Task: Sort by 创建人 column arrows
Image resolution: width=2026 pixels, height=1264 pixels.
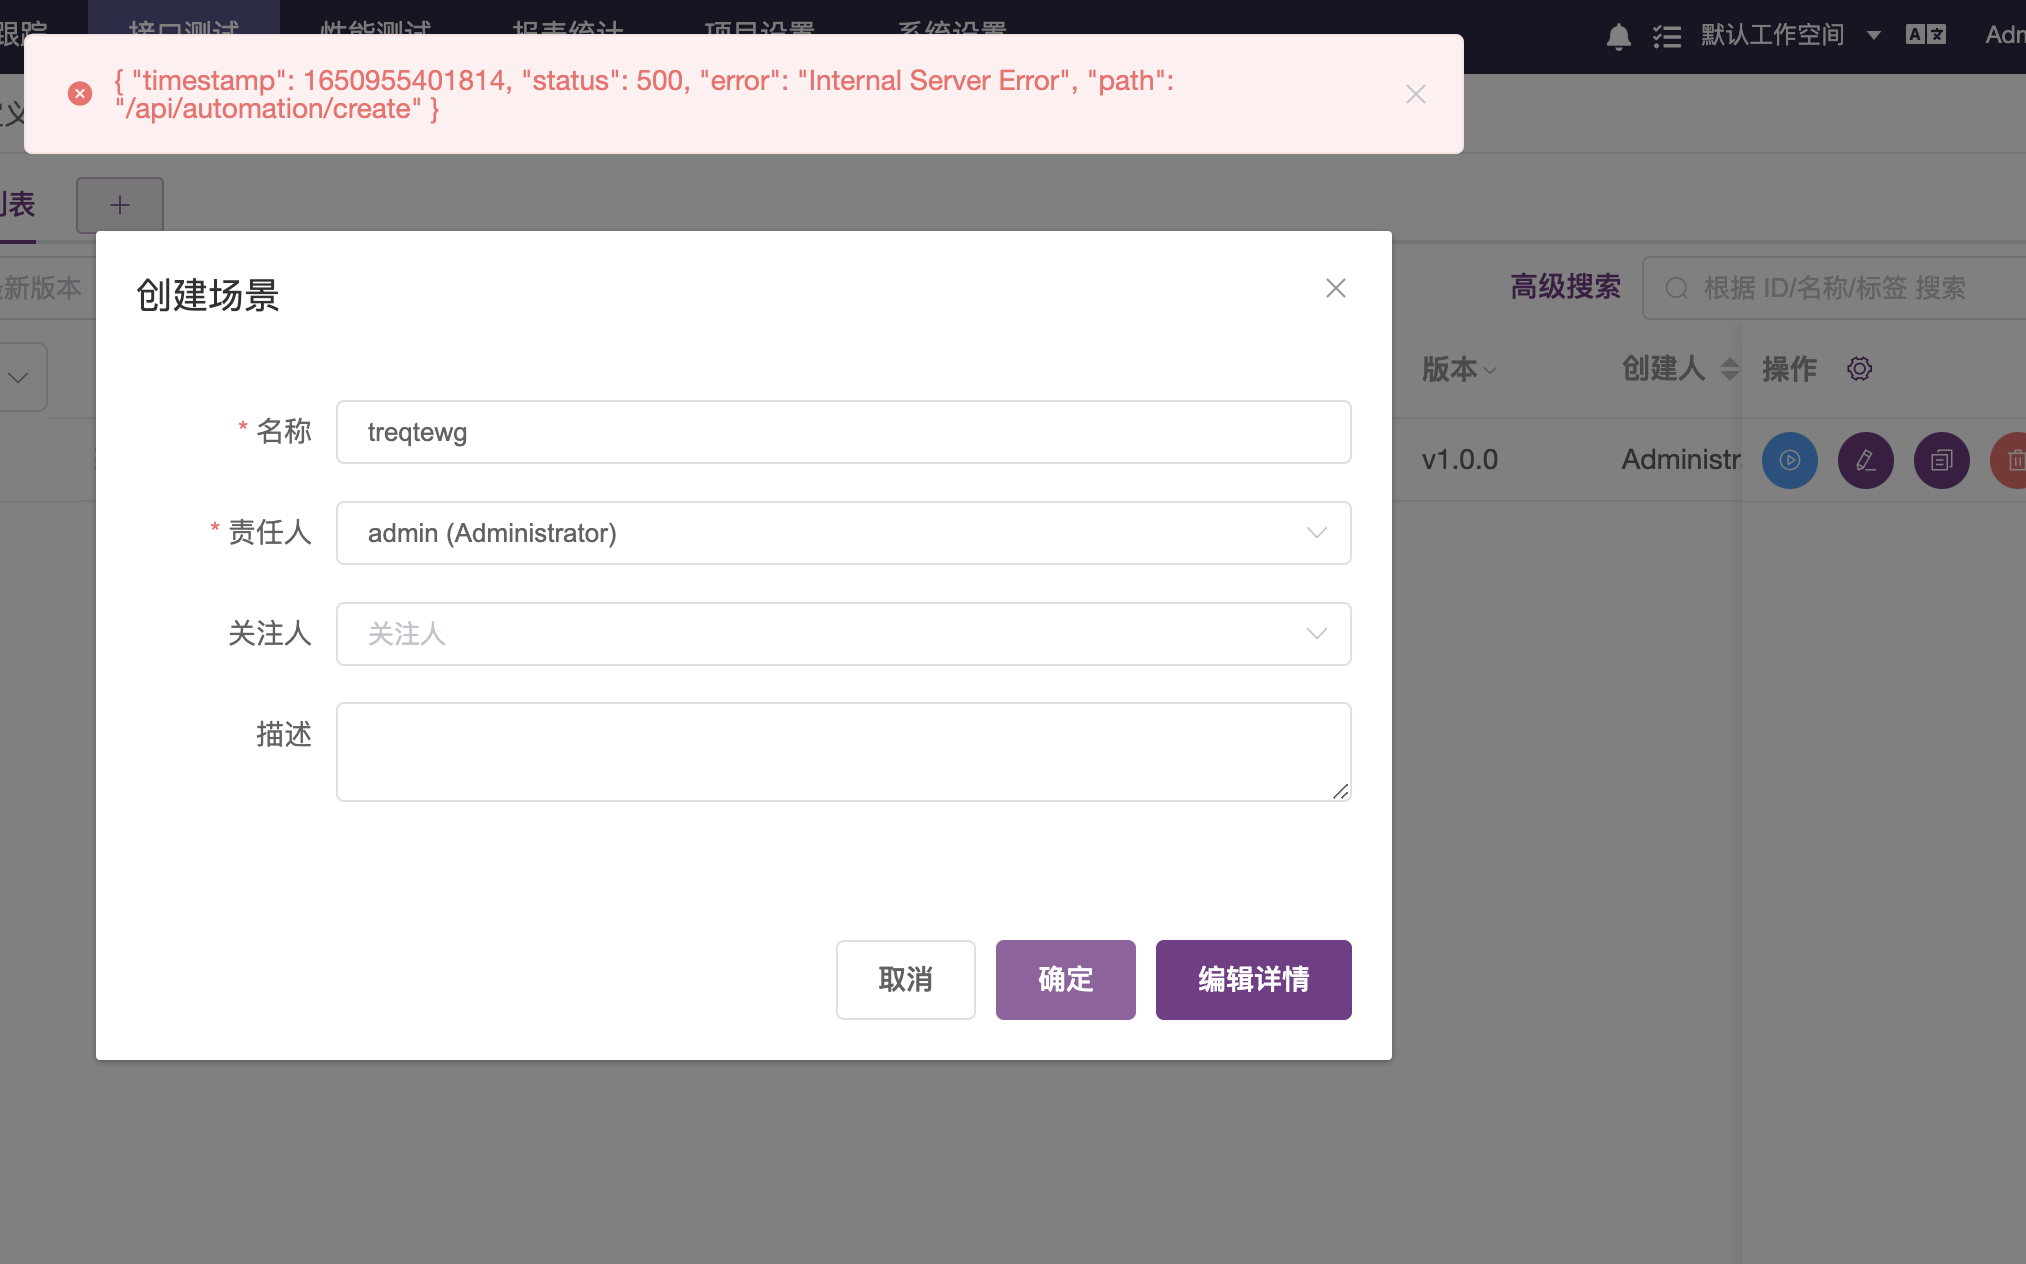Action: pyautogui.click(x=1729, y=369)
